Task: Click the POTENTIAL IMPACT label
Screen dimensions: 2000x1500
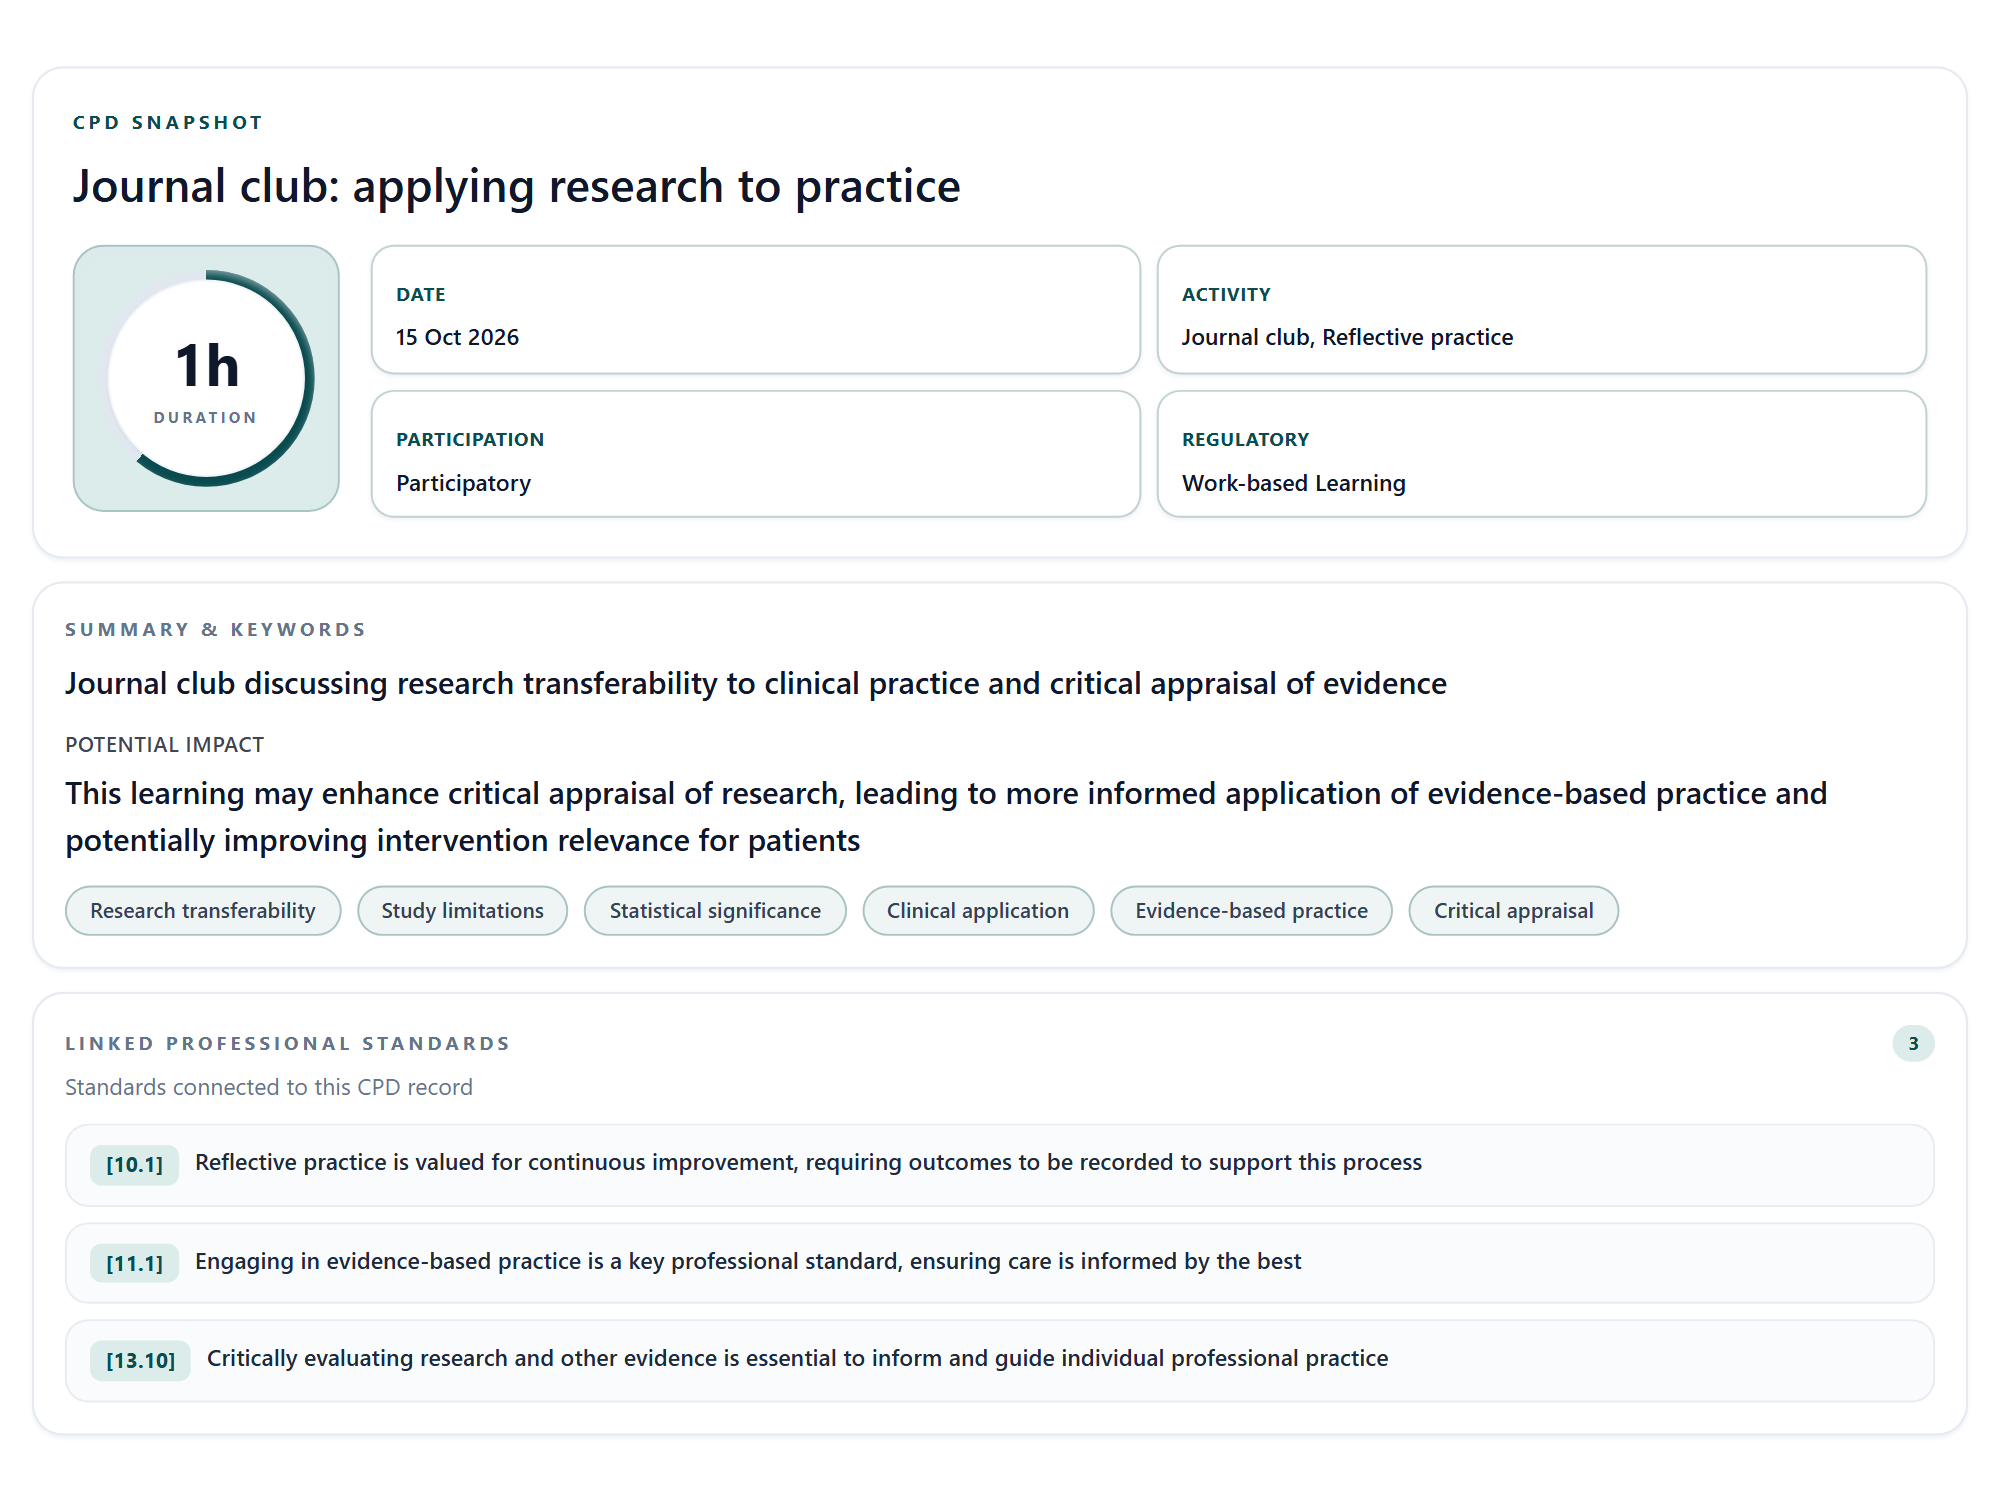Action: coord(165,745)
